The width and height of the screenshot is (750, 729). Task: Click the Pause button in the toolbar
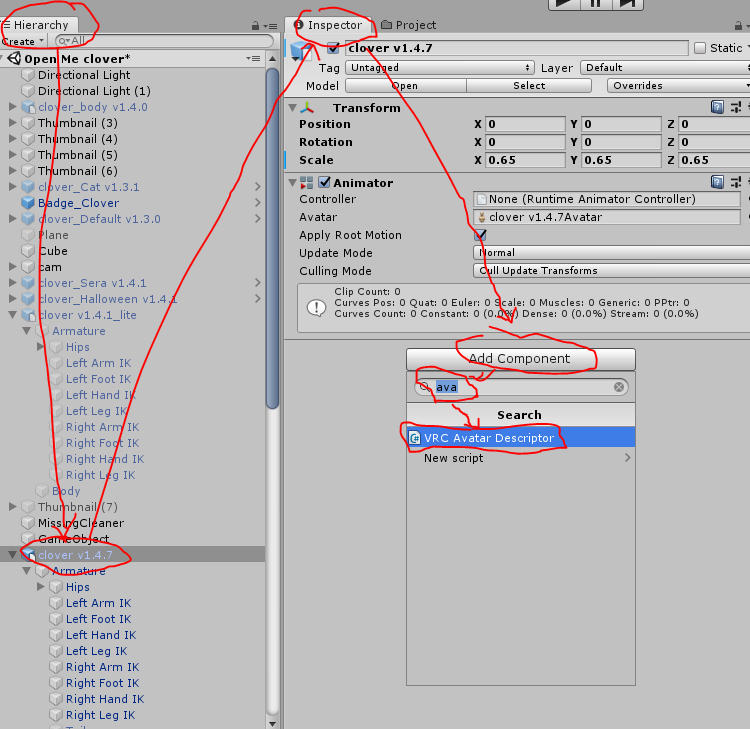coord(596,4)
